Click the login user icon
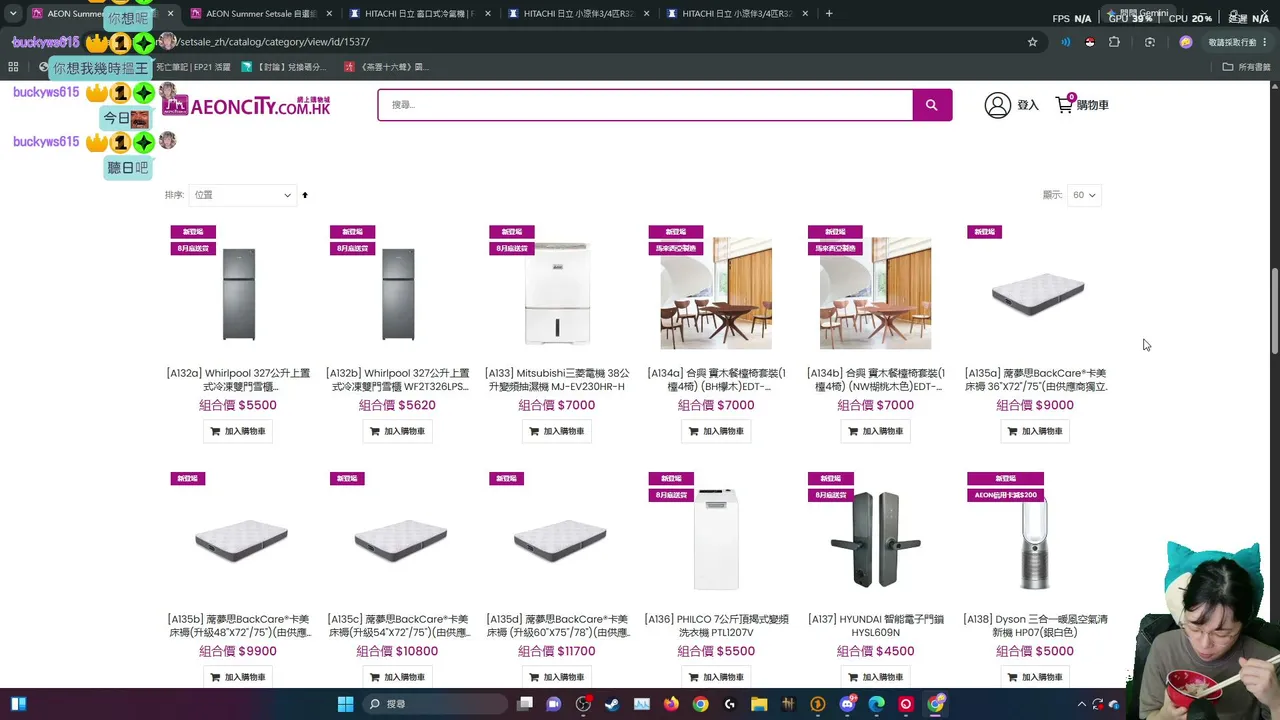 click(997, 105)
